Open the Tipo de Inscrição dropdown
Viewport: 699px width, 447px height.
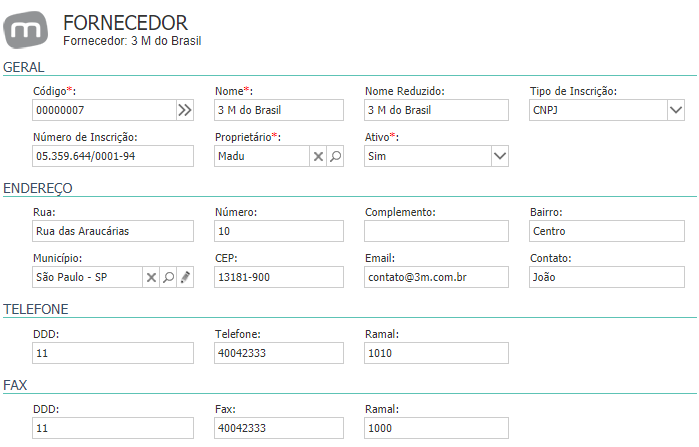pyautogui.click(x=676, y=110)
